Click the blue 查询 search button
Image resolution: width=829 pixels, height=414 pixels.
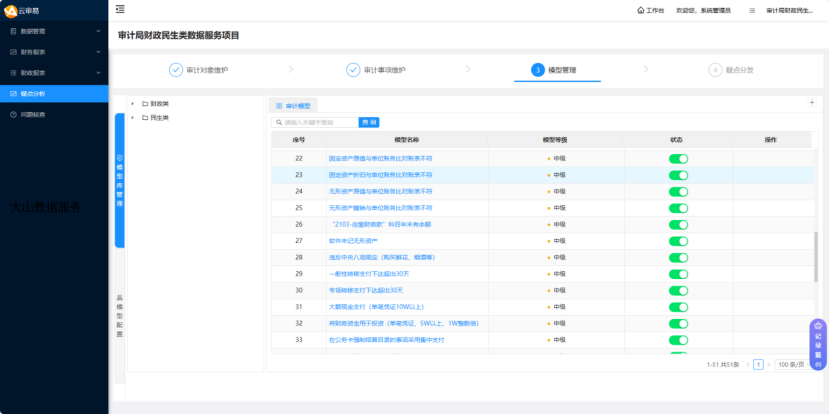[x=369, y=122]
